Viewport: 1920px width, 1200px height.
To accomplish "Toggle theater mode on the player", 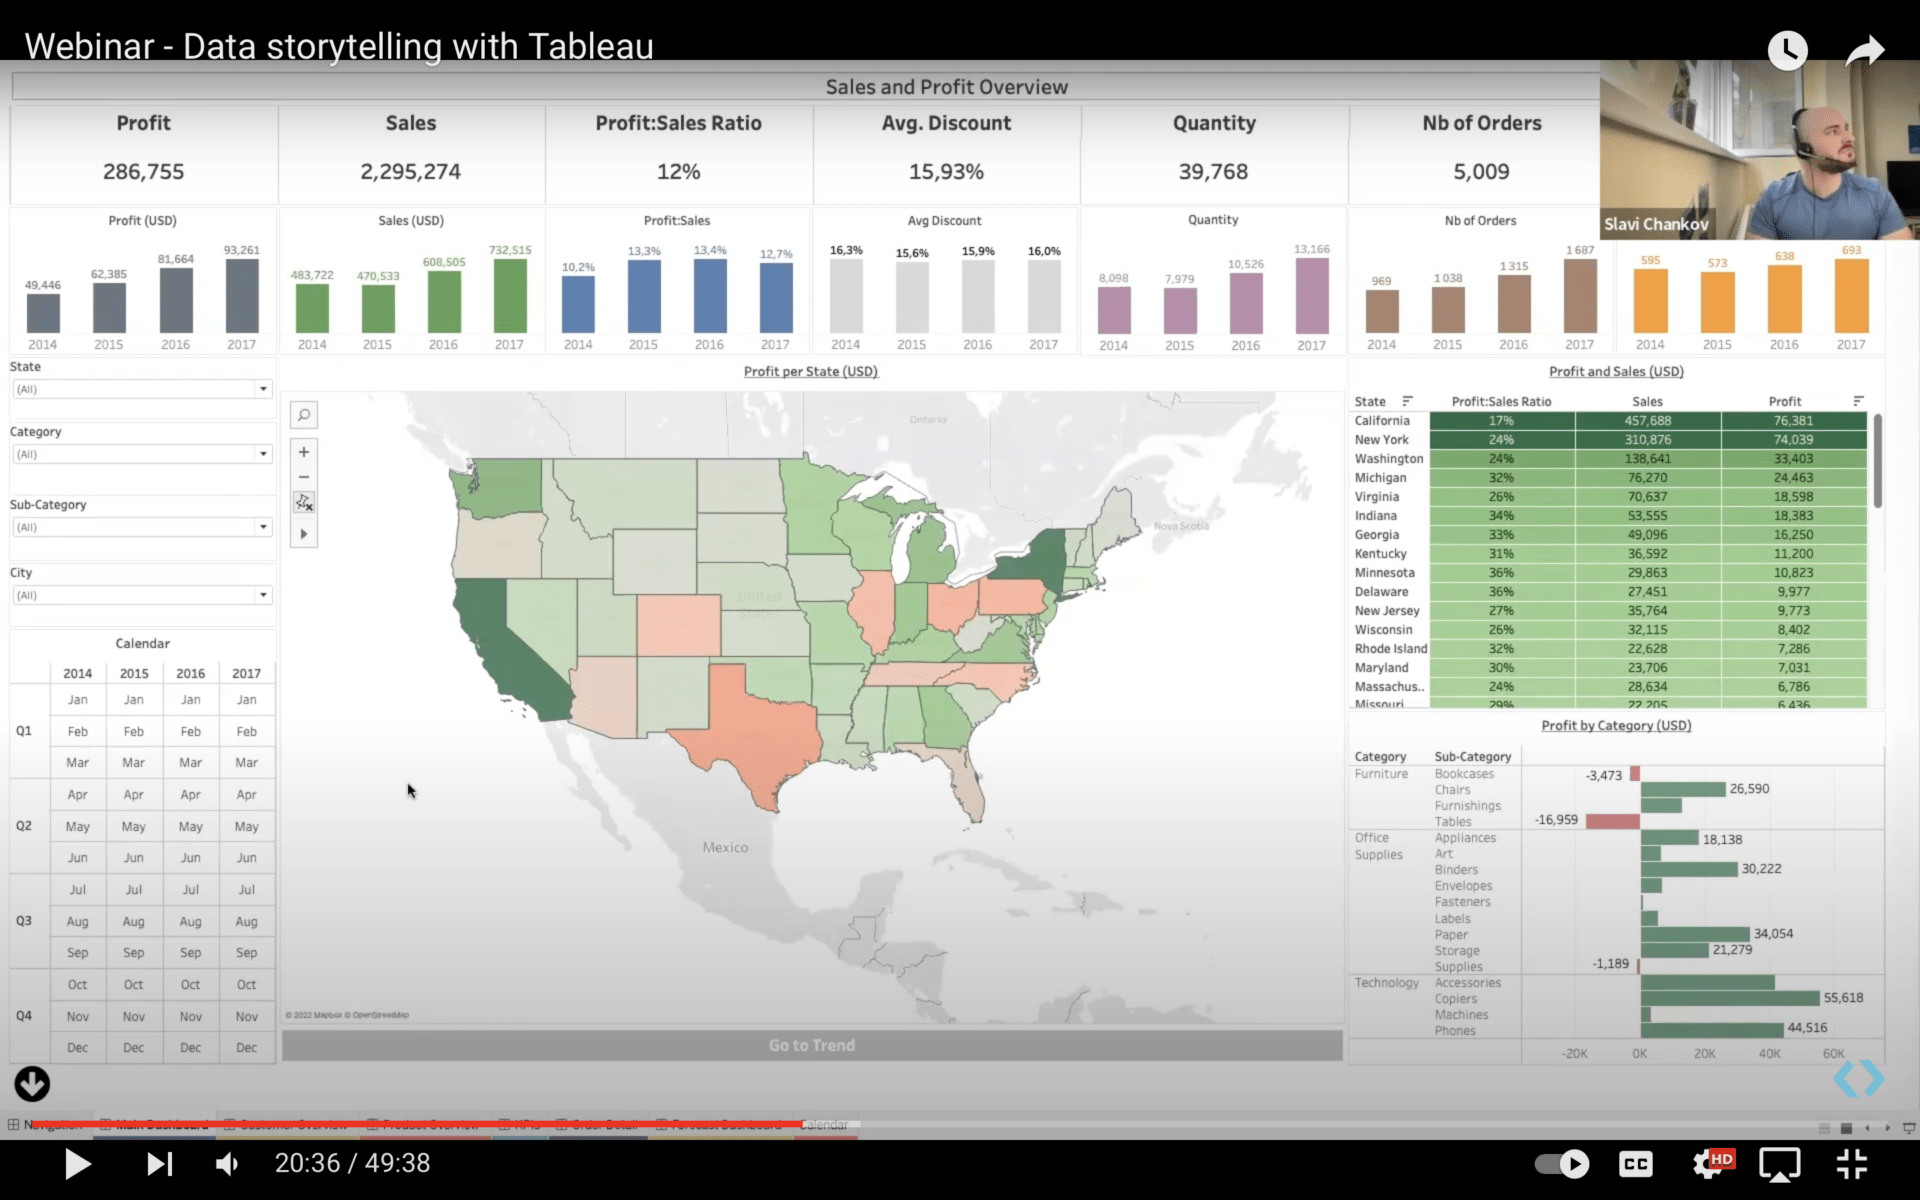I will (x=1851, y=1163).
